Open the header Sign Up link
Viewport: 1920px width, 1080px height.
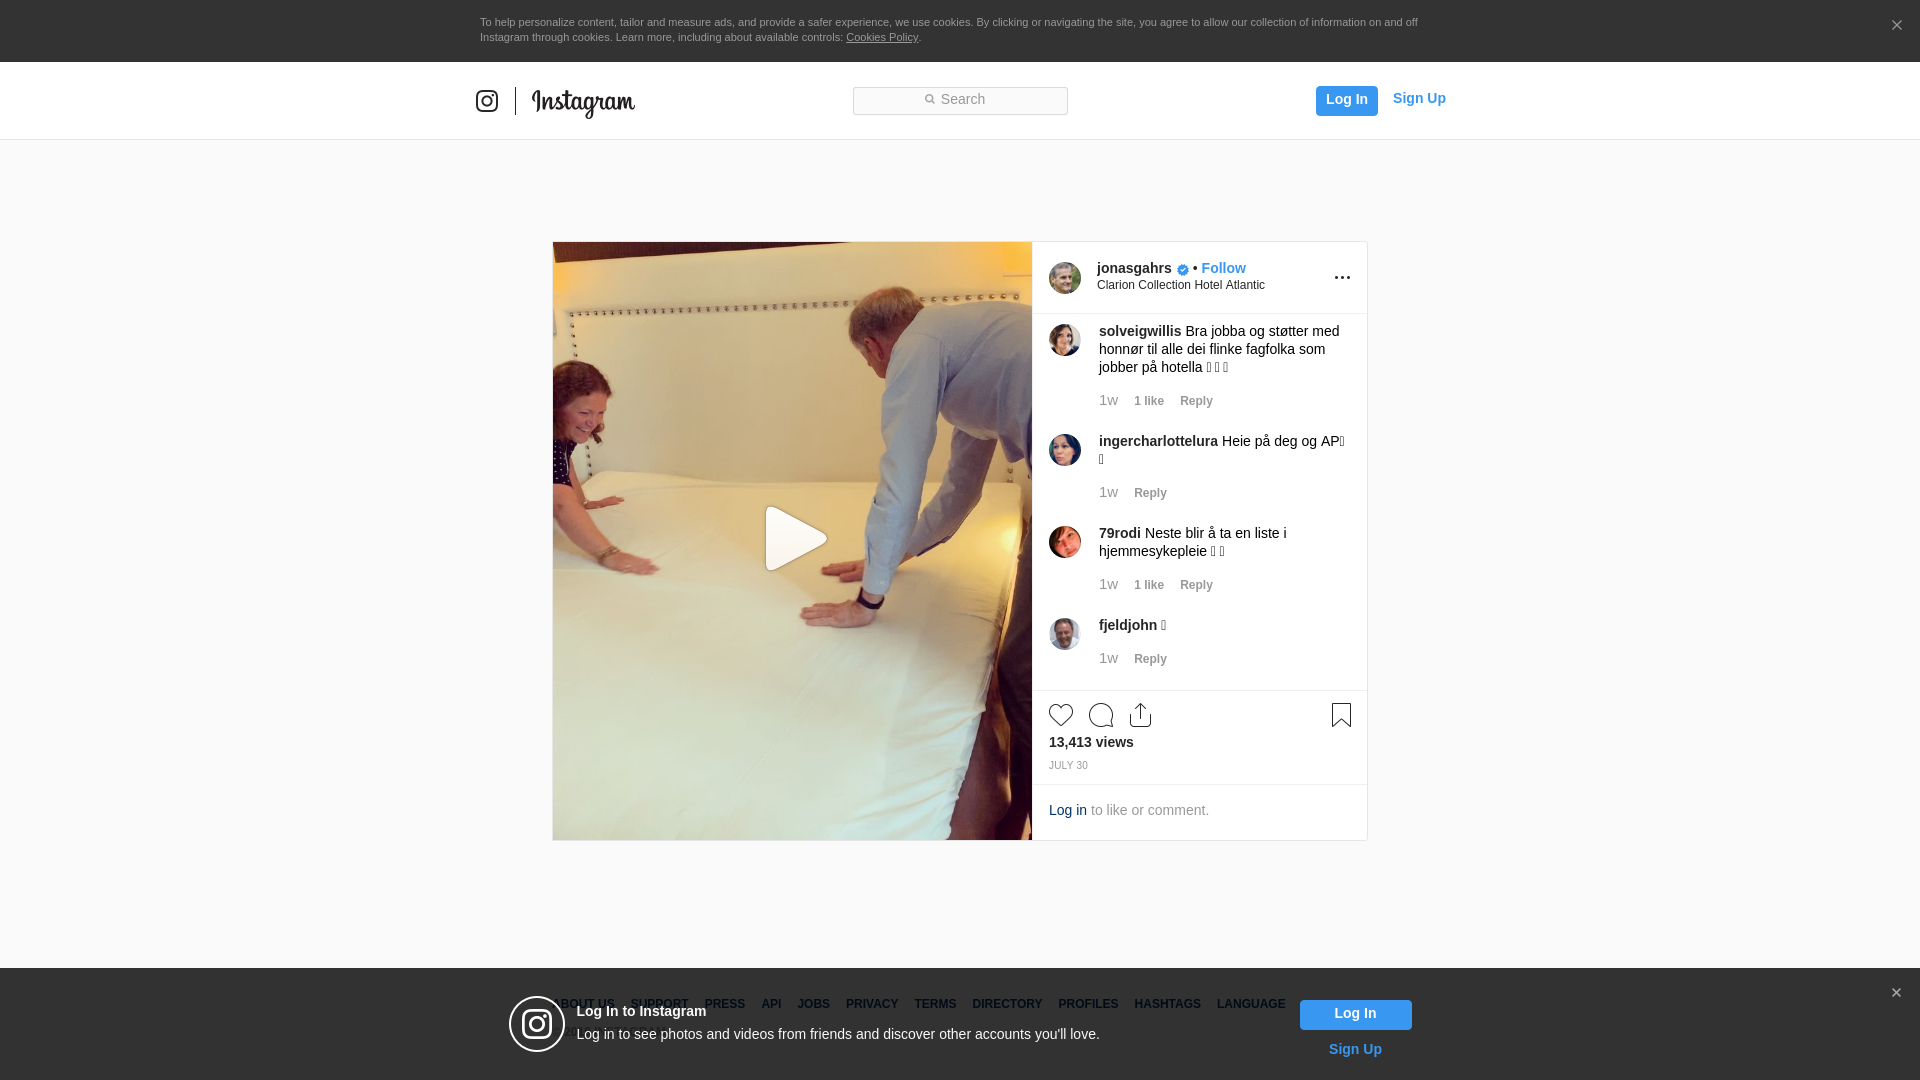click(1418, 98)
